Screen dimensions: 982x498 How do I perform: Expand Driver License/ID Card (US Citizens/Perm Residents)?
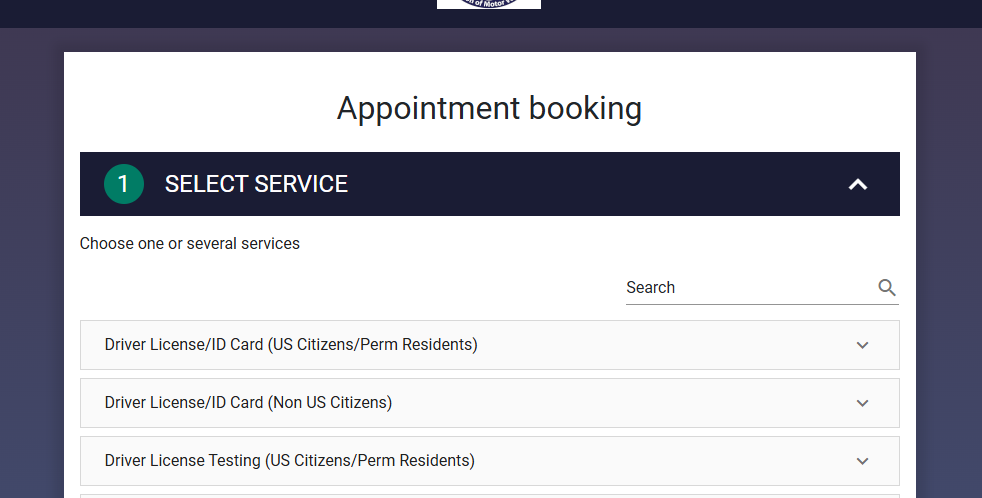tap(490, 345)
